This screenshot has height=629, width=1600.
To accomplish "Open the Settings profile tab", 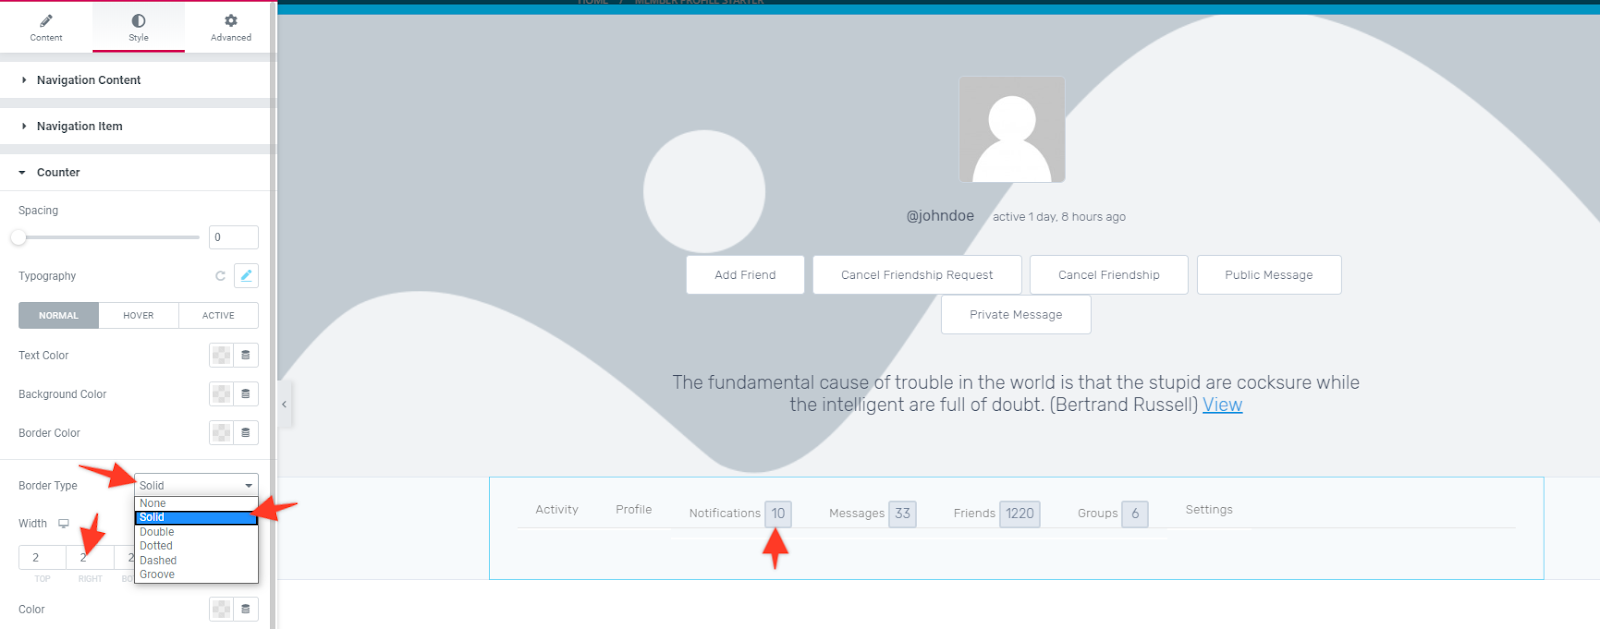I will coord(1209,510).
